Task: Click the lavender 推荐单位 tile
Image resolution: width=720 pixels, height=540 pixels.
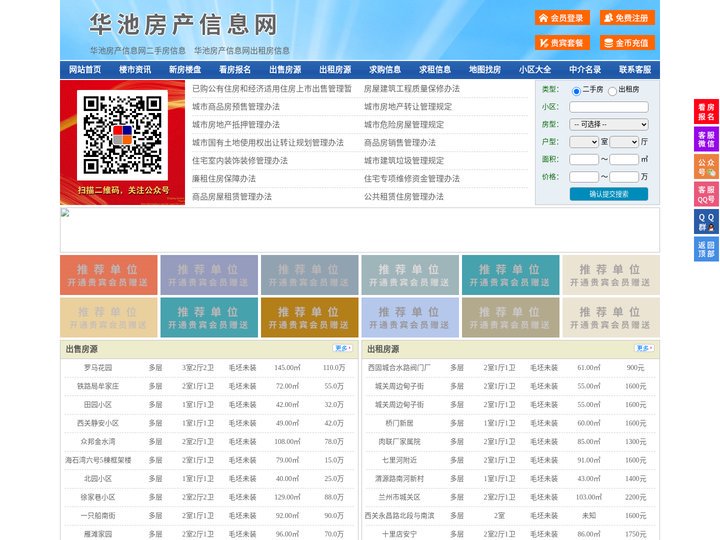Action: pos(209,275)
